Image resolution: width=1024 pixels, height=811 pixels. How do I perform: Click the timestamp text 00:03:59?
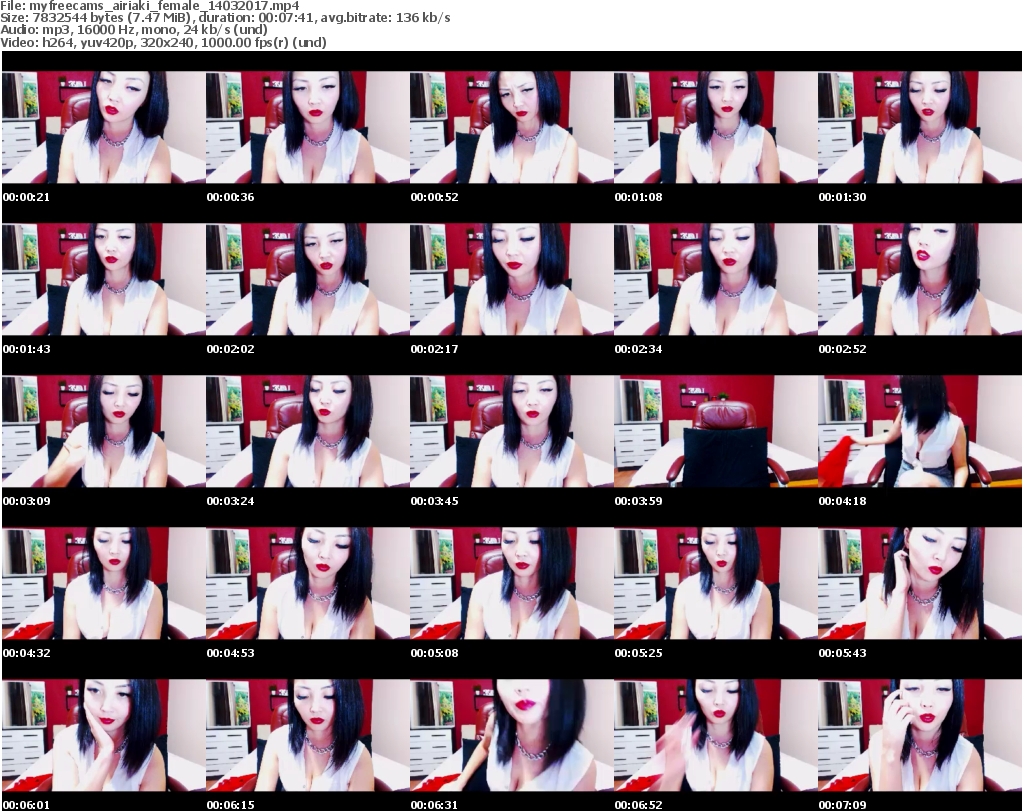point(638,501)
